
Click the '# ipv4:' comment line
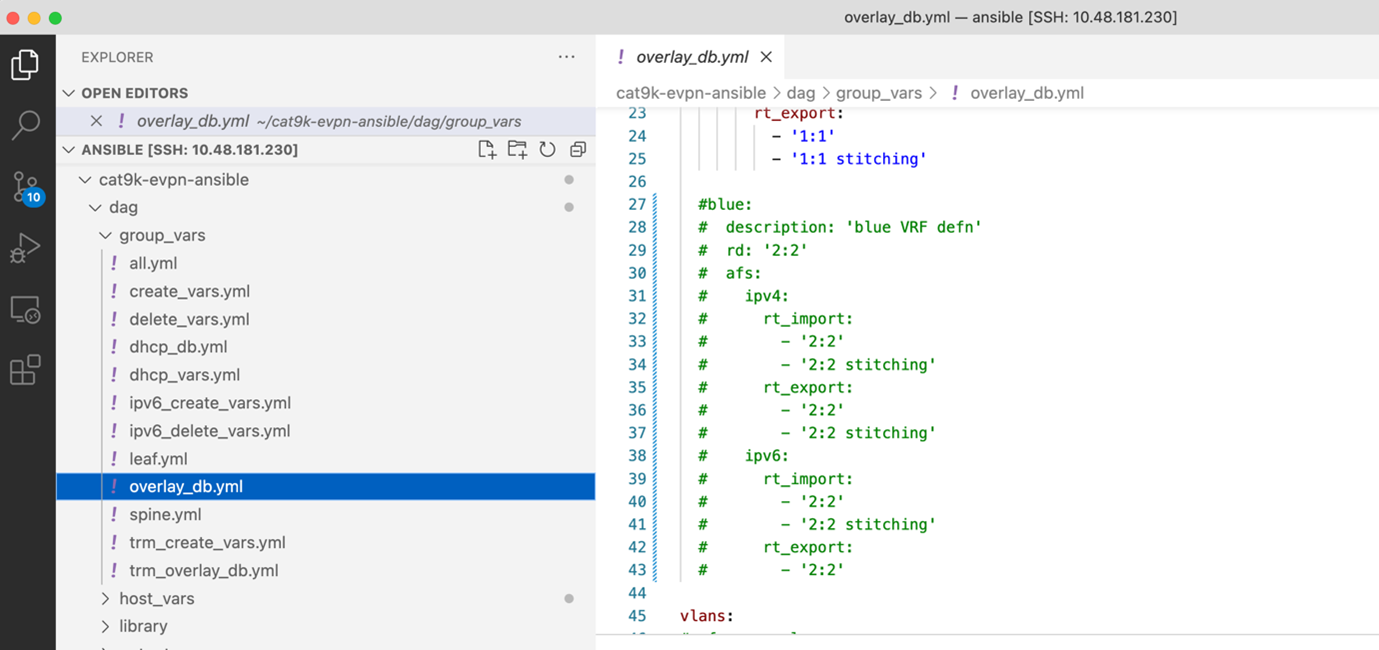(x=744, y=296)
